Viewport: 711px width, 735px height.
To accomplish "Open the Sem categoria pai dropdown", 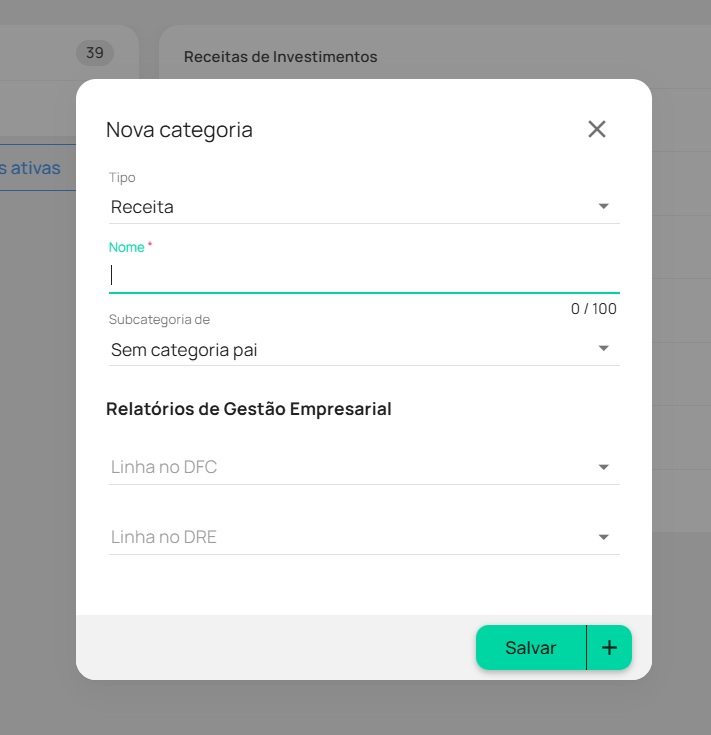I will click(364, 350).
